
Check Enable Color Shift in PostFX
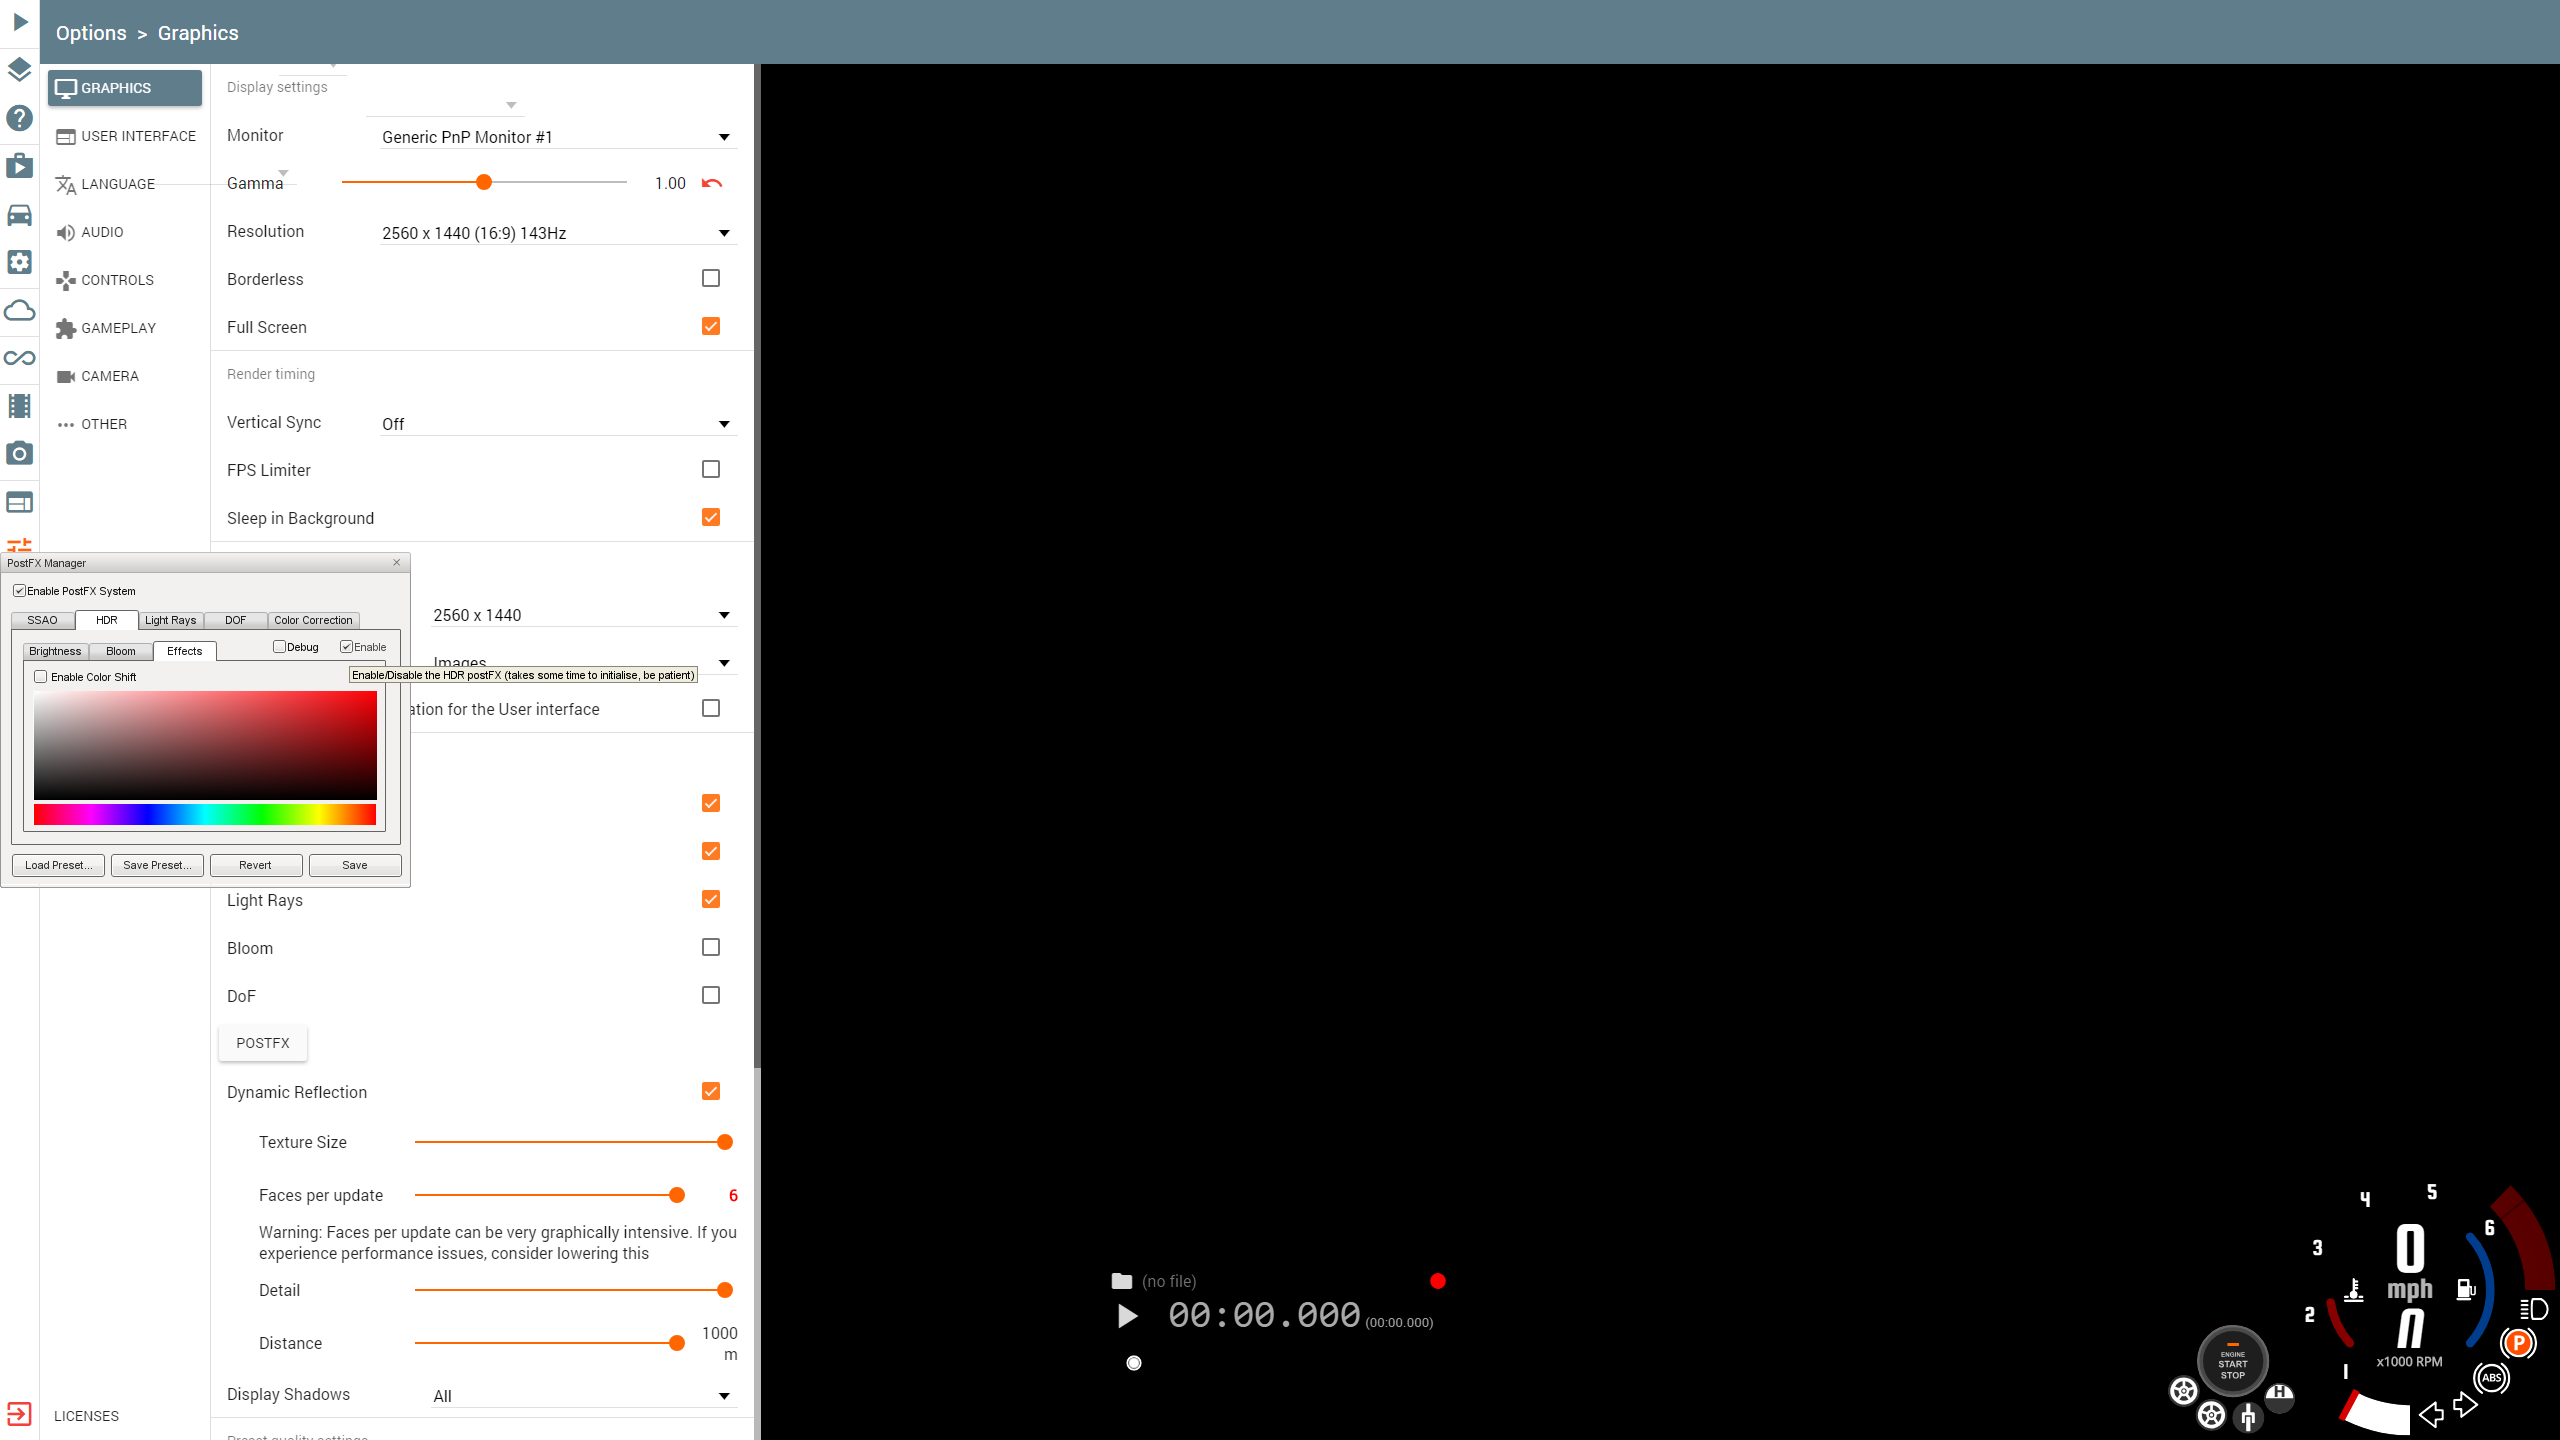[x=41, y=677]
